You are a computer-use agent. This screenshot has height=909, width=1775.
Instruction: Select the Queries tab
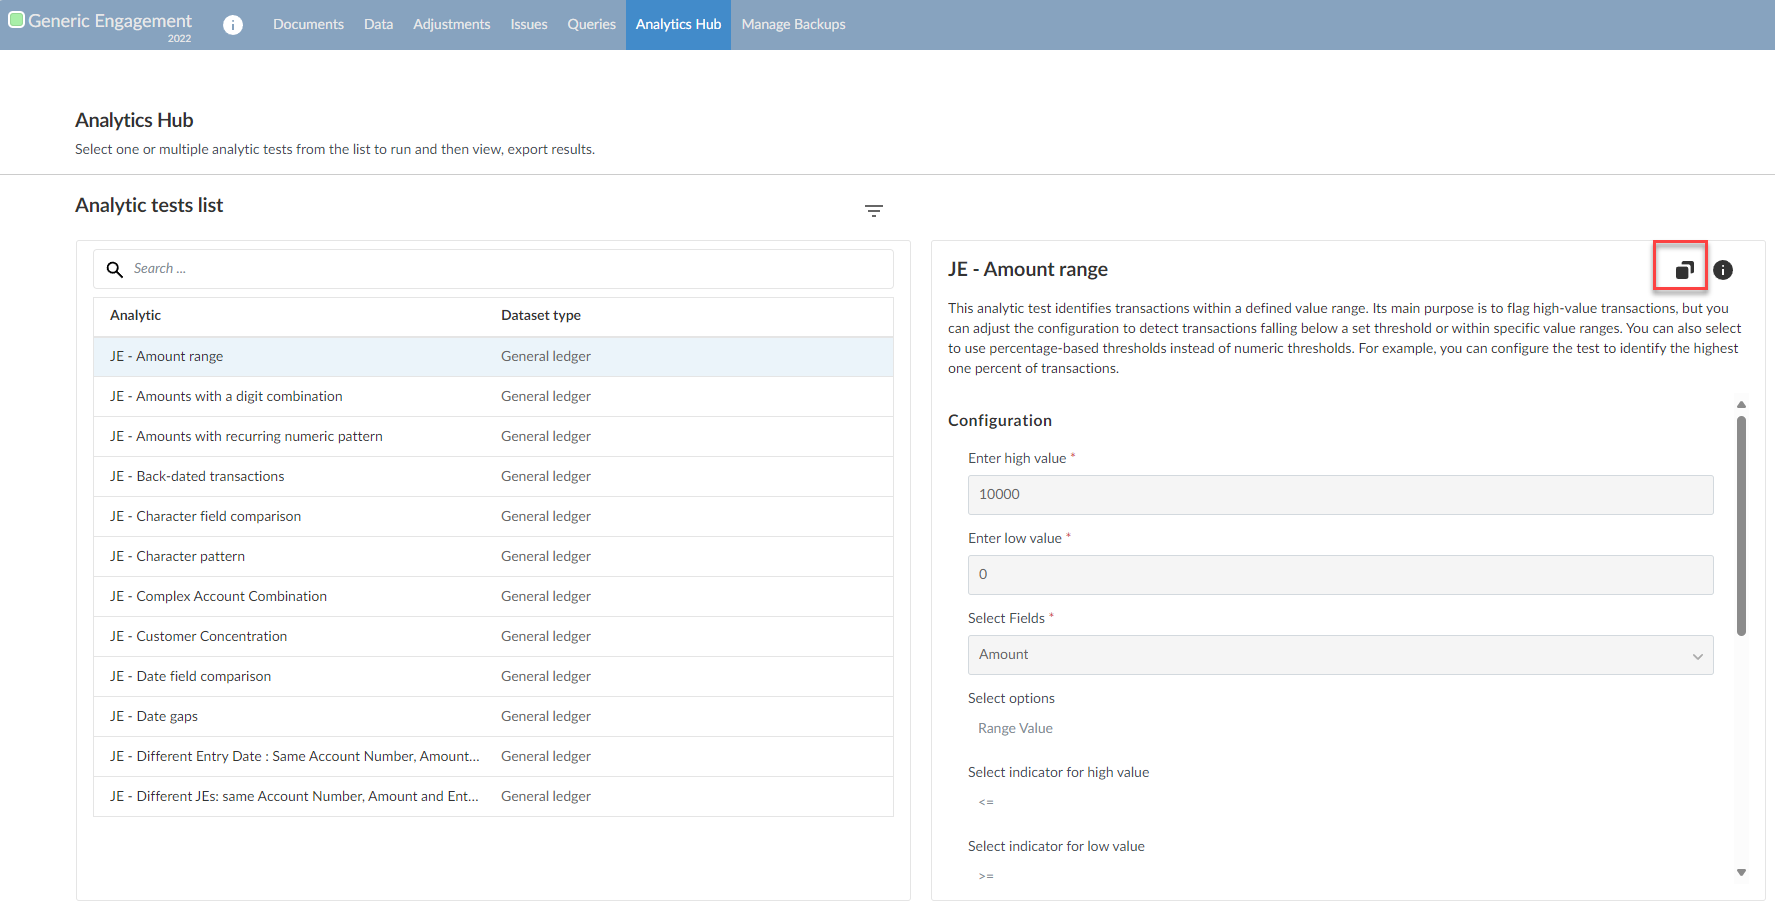592,25
